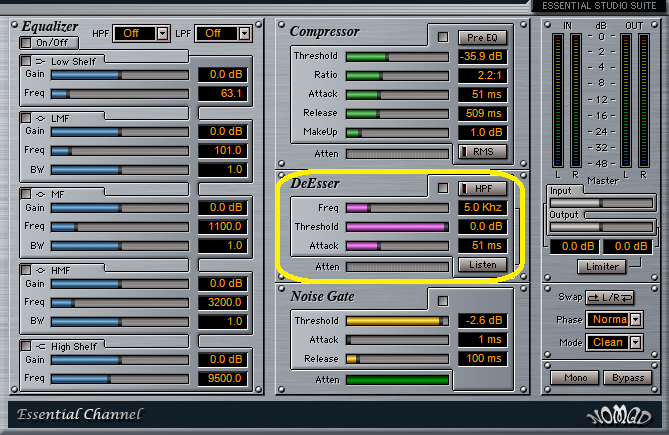Viewport: 669px width, 435px height.
Task: Adjust the HMF Gain slider
Action: [120, 284]
